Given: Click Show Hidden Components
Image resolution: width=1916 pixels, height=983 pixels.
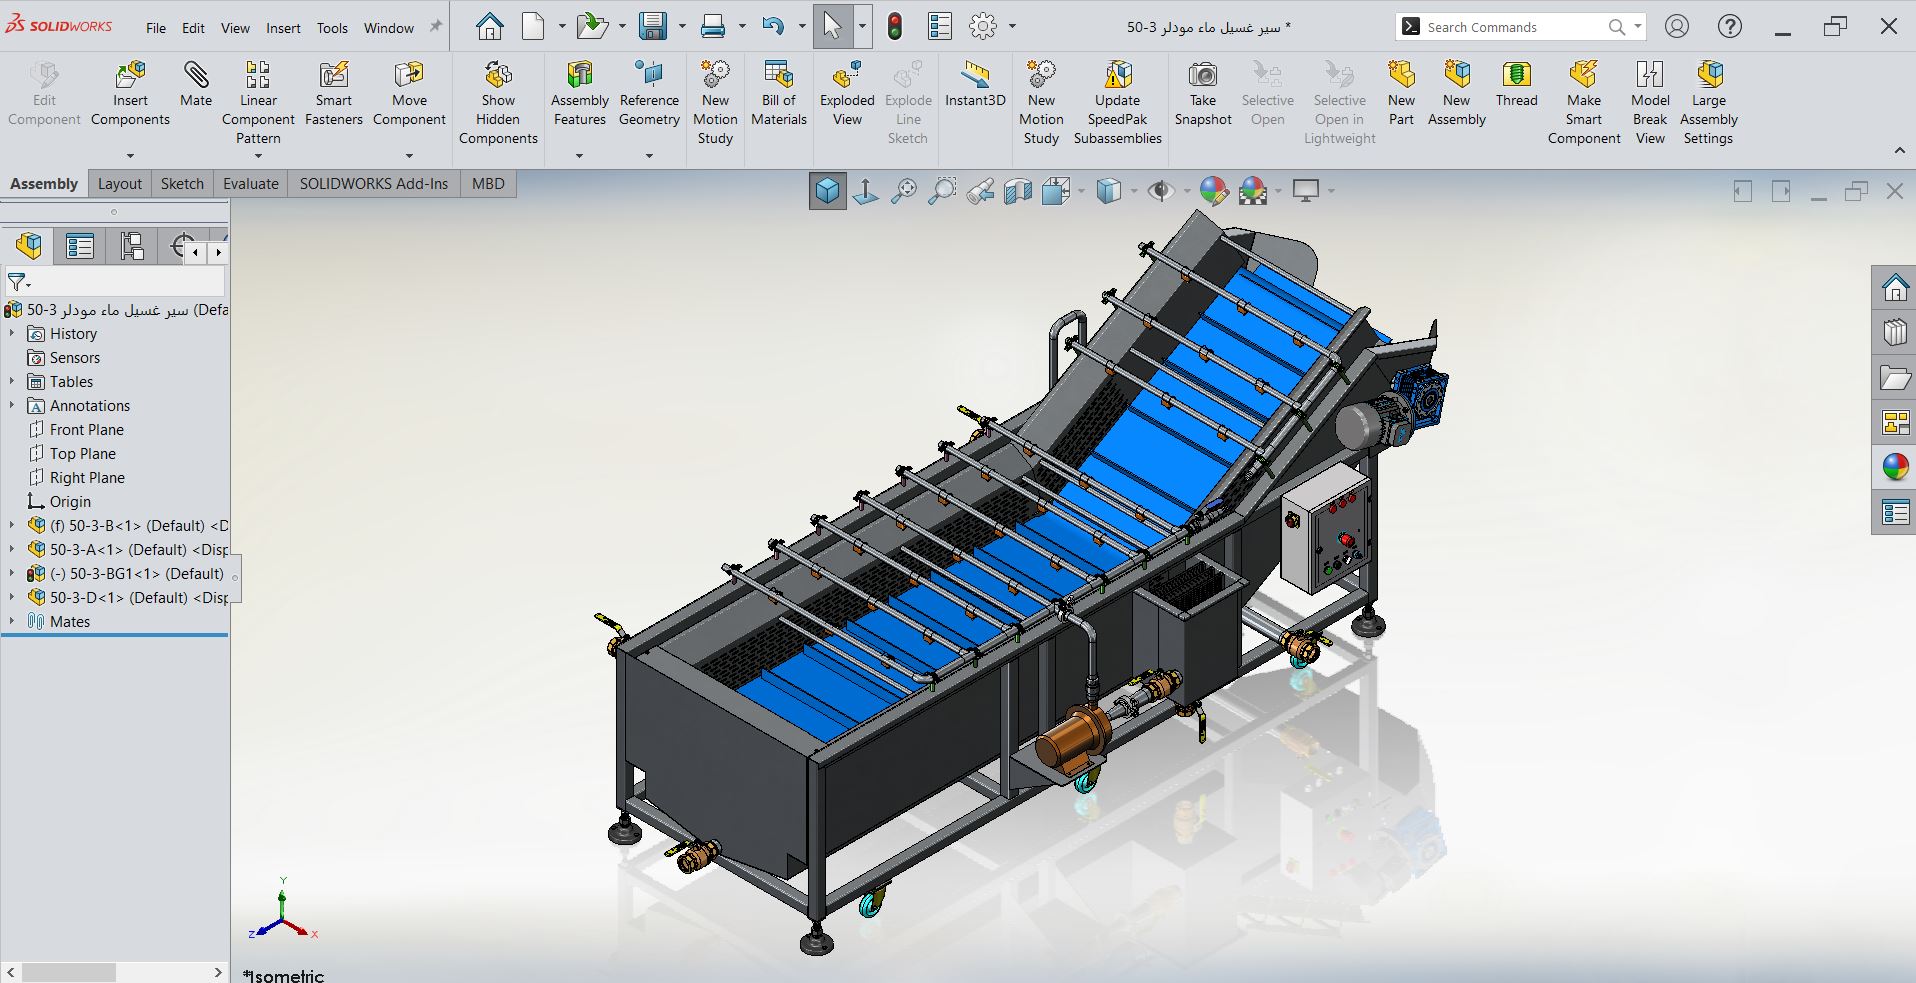Looking at the screenshot, I should tap(498, 102).
